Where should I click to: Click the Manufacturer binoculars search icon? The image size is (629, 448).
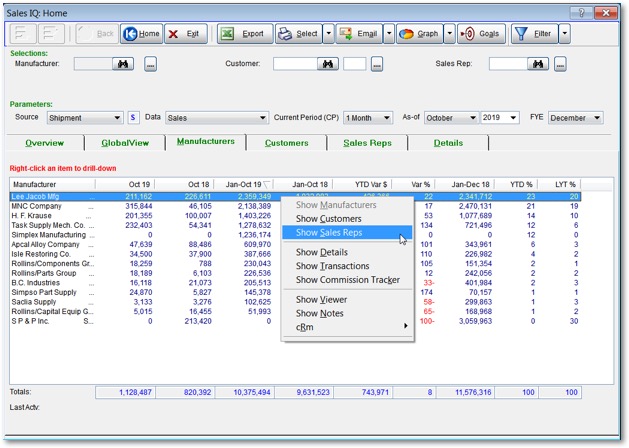(x=123, y=64)
